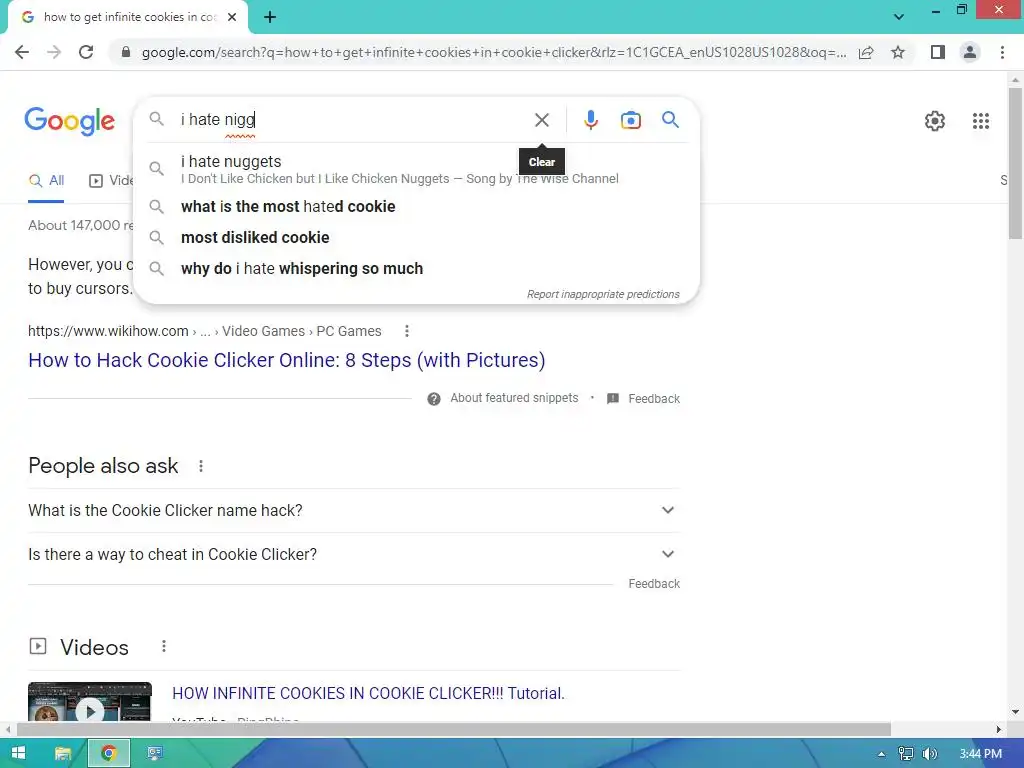Open 'HOW INFINITE COOKIES IN COOKIE CLICKER!!! Tutorial.' link
1024x768 pixels.
coord(368,693)
